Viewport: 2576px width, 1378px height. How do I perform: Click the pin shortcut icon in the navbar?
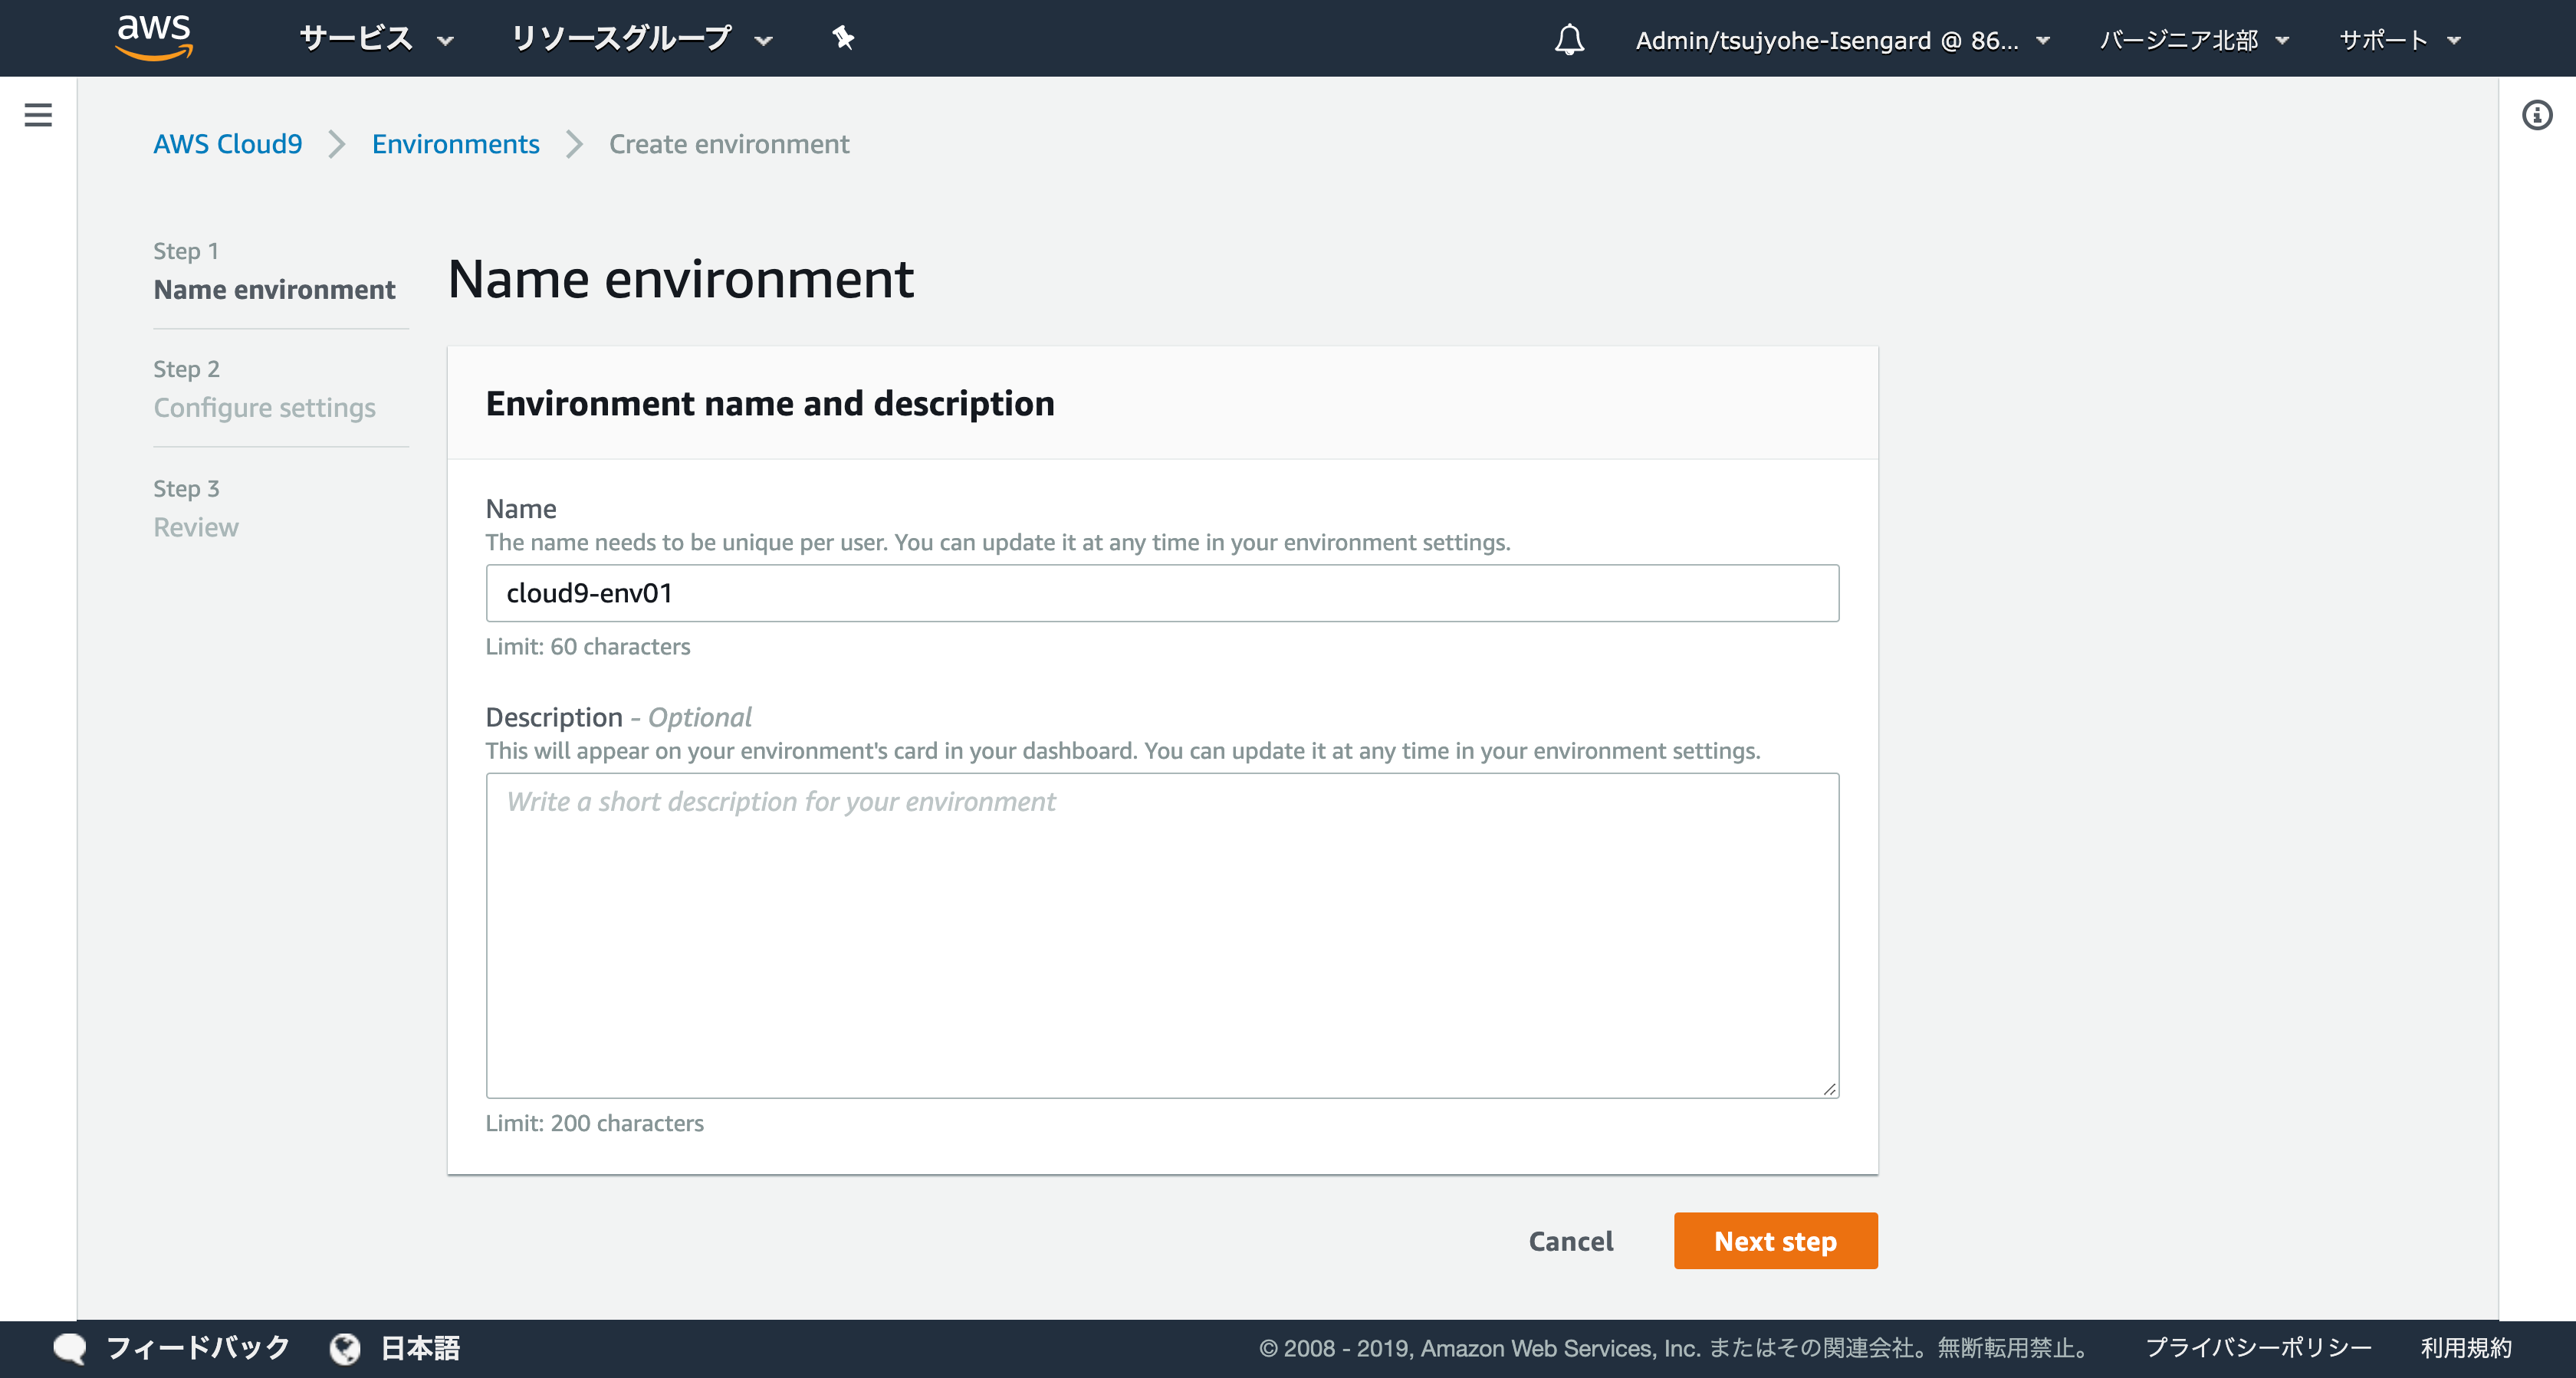tap(843, 38)
